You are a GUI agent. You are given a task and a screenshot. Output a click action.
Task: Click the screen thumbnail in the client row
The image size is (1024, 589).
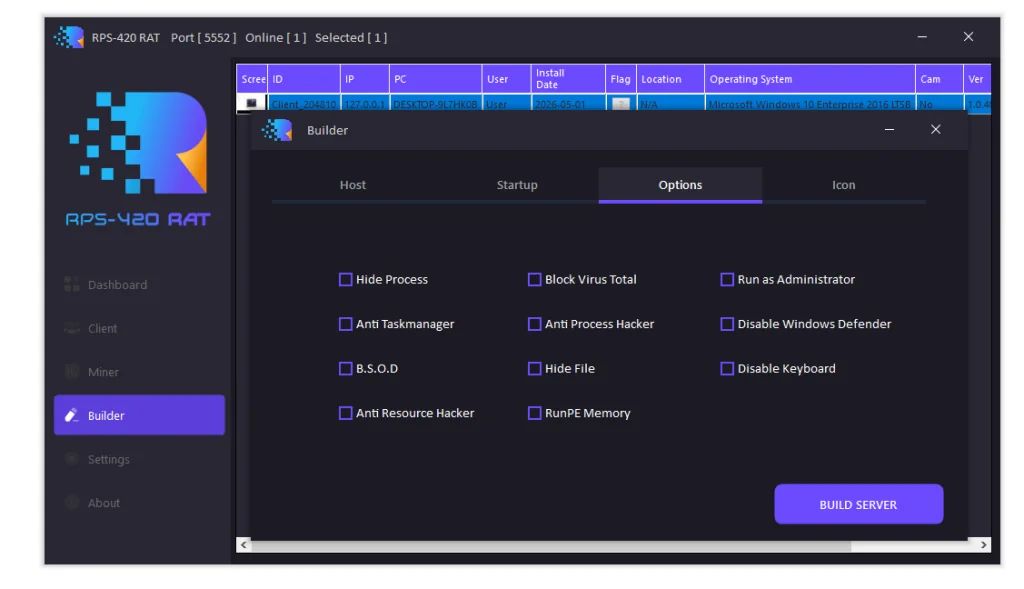(251, 103)
